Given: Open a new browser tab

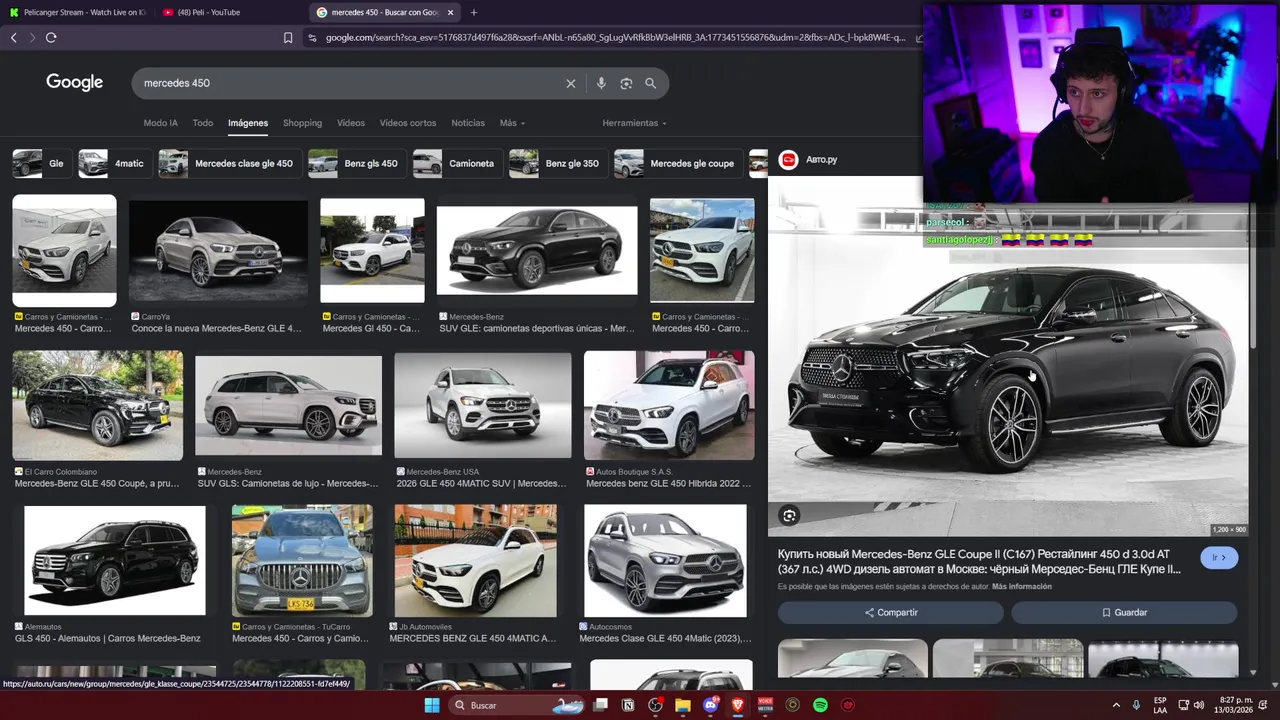Looking at the screenshot, I should coord(474,12).
